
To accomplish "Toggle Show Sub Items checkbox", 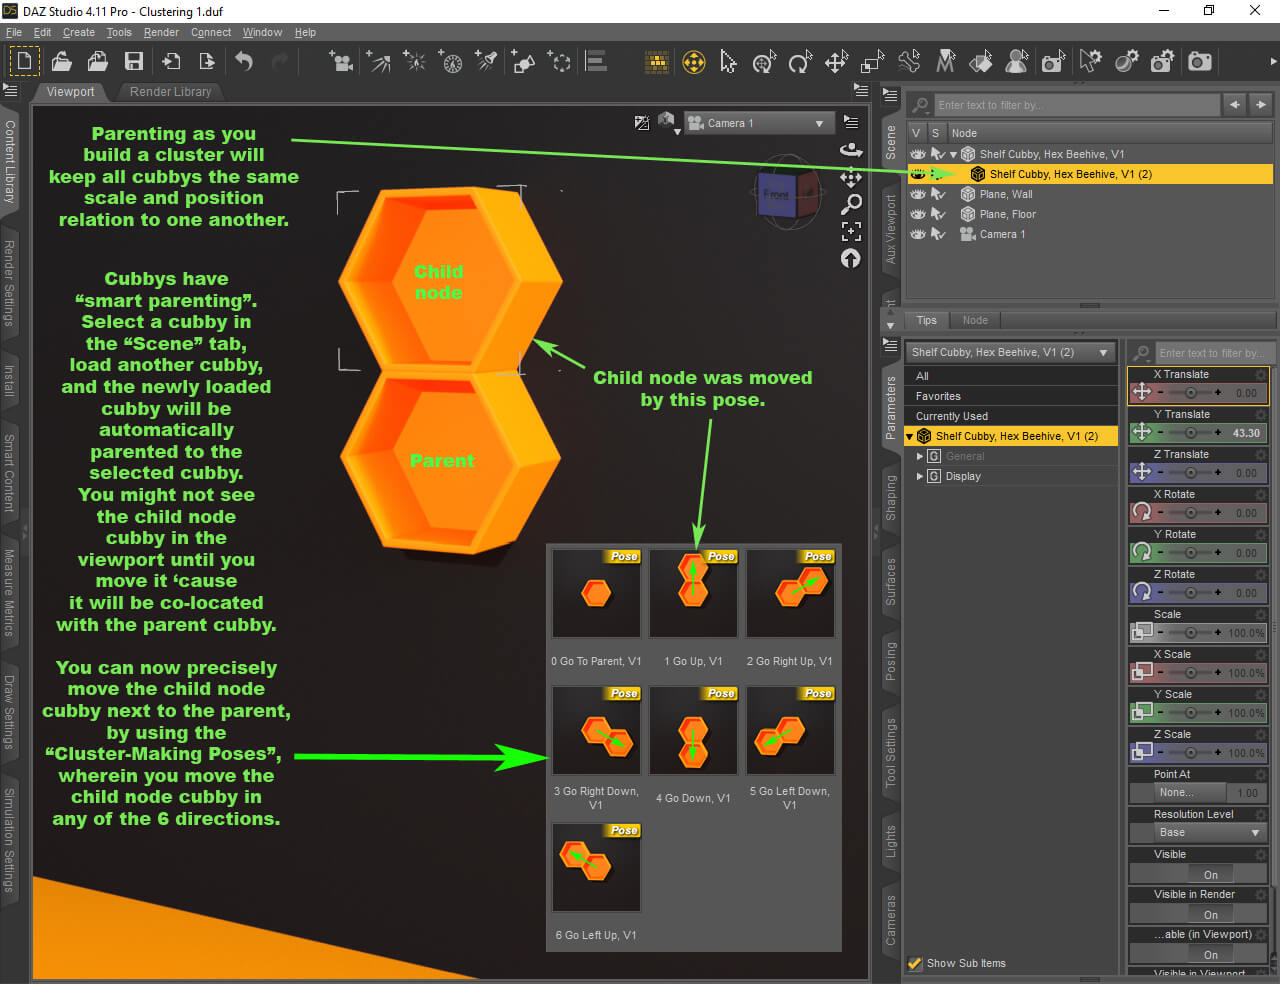I will [914, 964].
